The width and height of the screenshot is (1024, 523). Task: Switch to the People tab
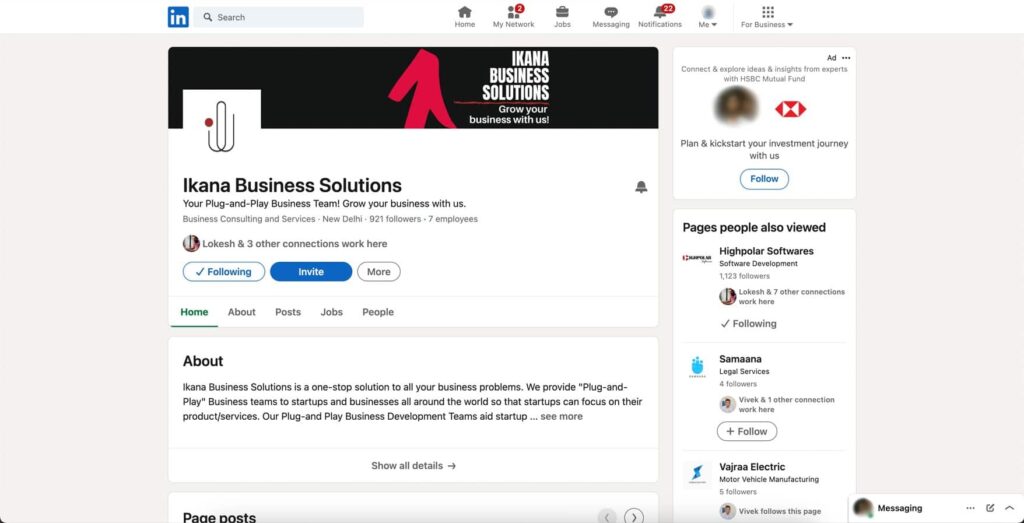point(378,312)
